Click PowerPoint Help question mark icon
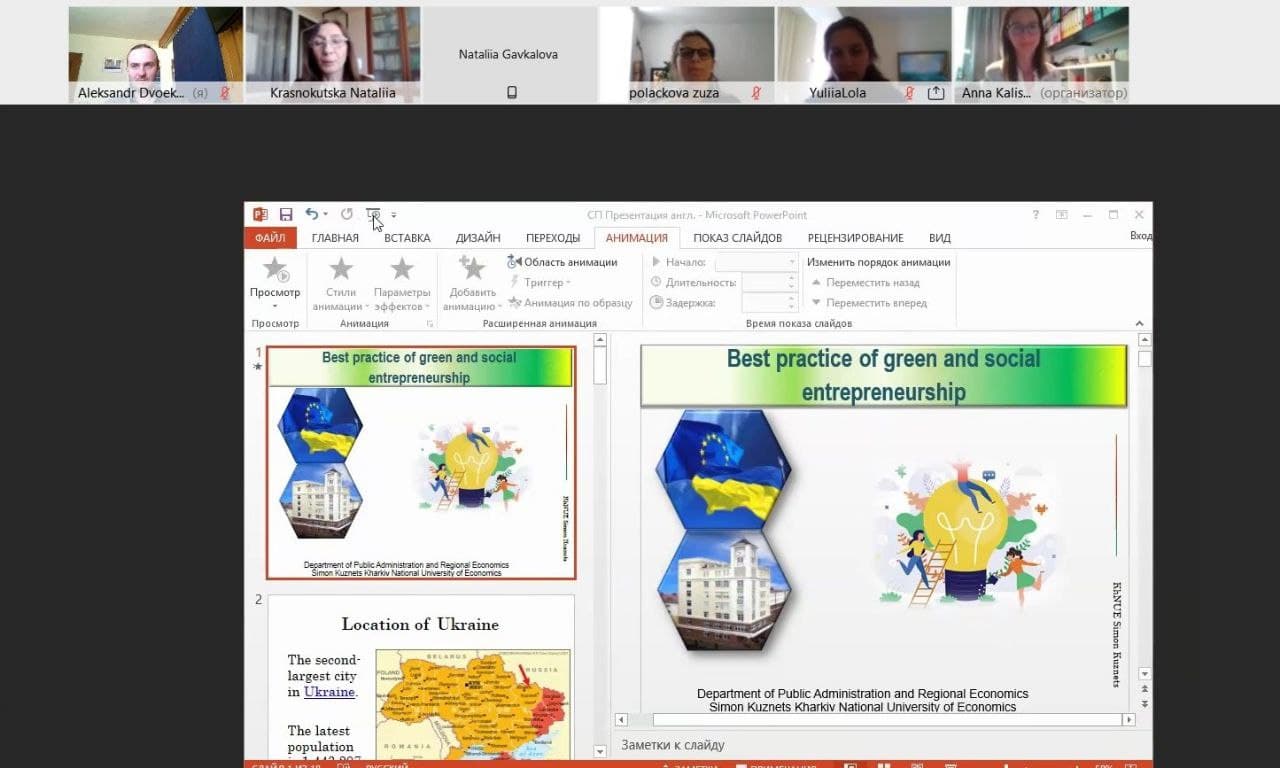 click(1035, 215)
